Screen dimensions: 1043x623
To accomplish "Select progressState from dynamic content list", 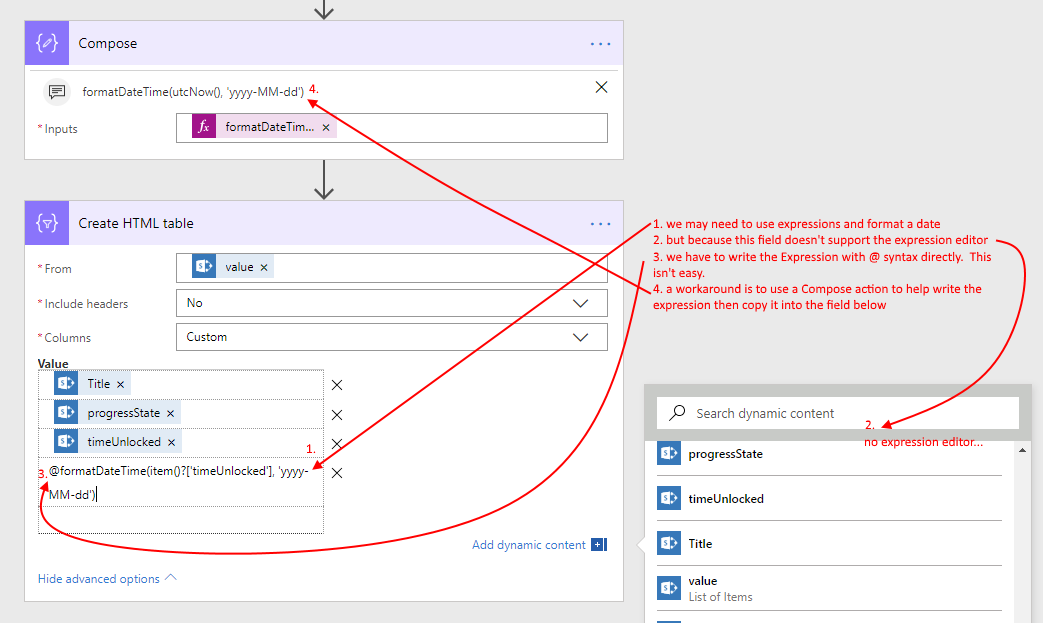I will [x=725, y=454].
